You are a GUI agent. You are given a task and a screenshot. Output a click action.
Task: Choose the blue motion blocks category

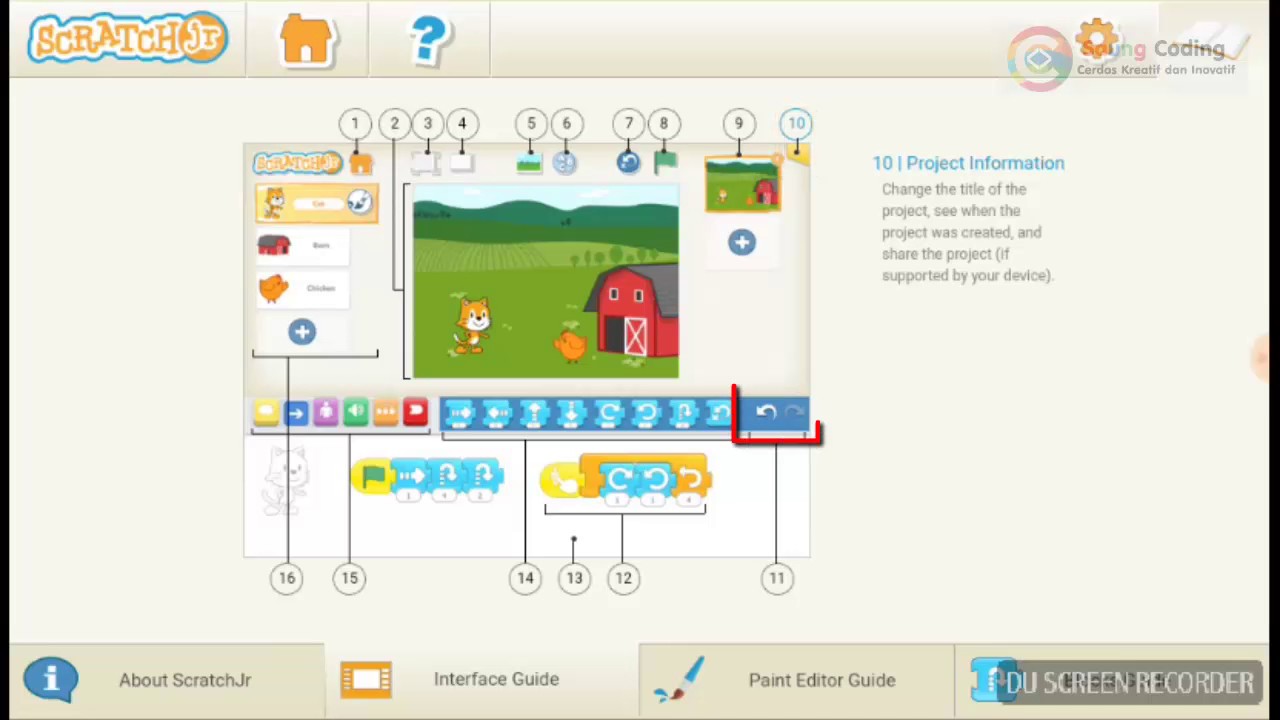pos(295,412)
